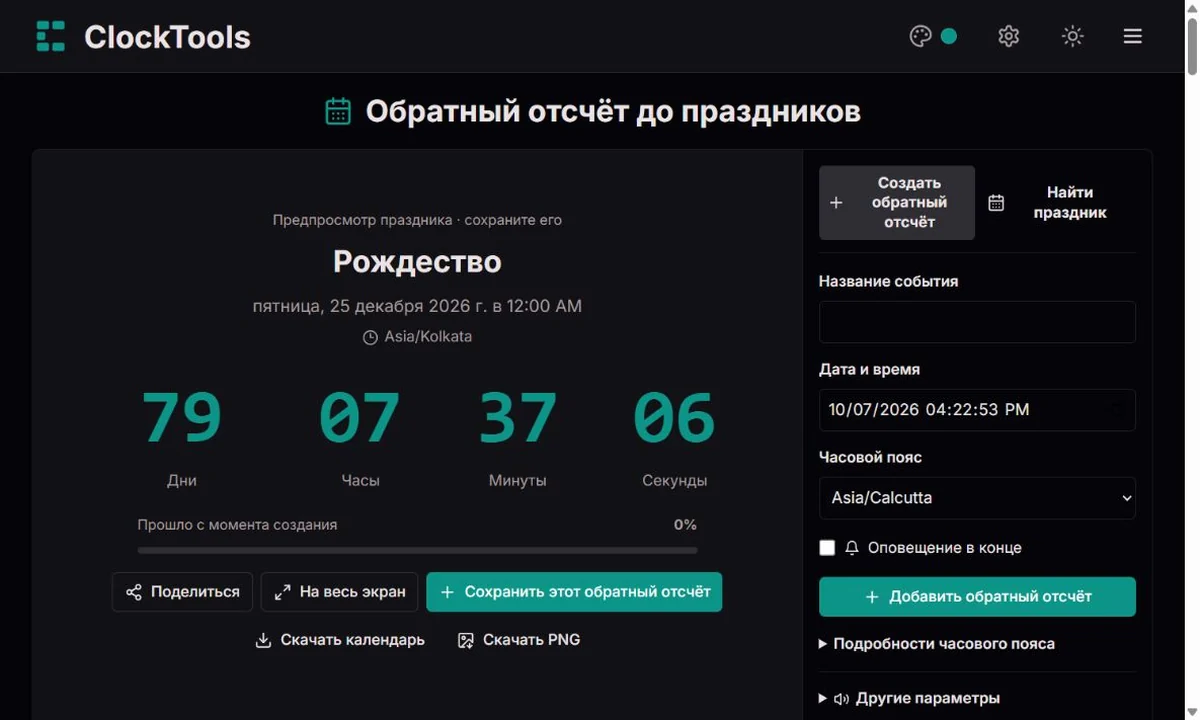Expand Подробности часового пояса
Image resolution: width=1200 pixels, height=720 pixels.
click(937, 644)
